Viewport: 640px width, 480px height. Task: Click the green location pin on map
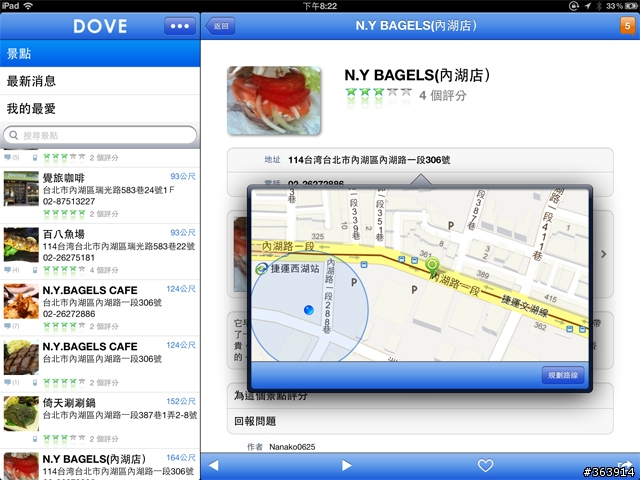click(x=432, y=266)
